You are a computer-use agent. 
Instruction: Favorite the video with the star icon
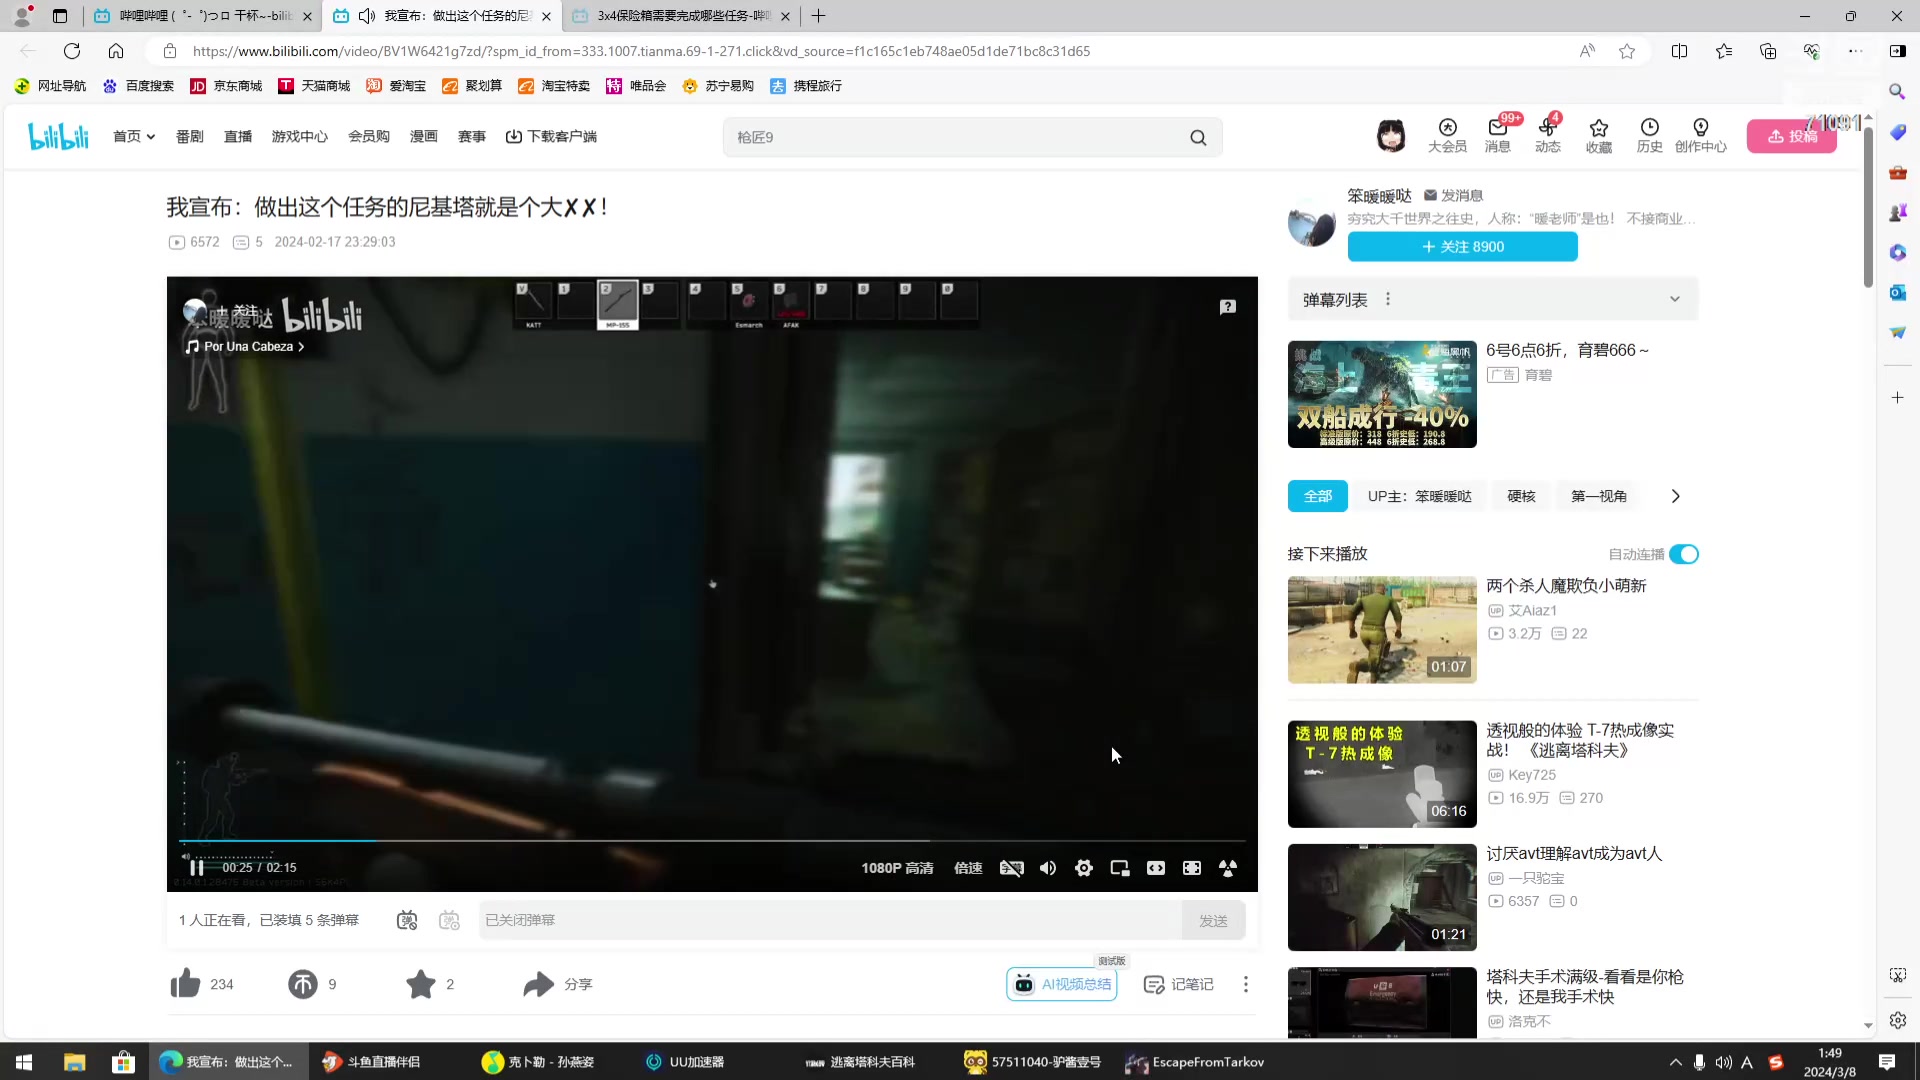(x=421, y=984)
